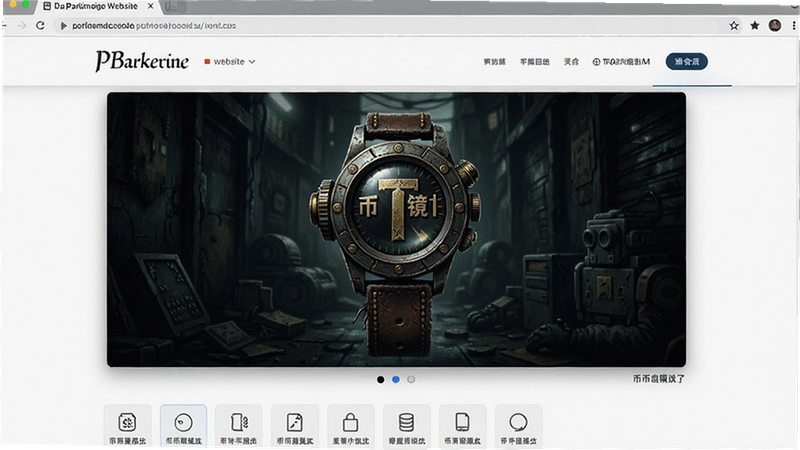Switch to the Da Parlurnoigo Website tab
The width and height of the screenshot is (800, 450).
click(96, 7)
